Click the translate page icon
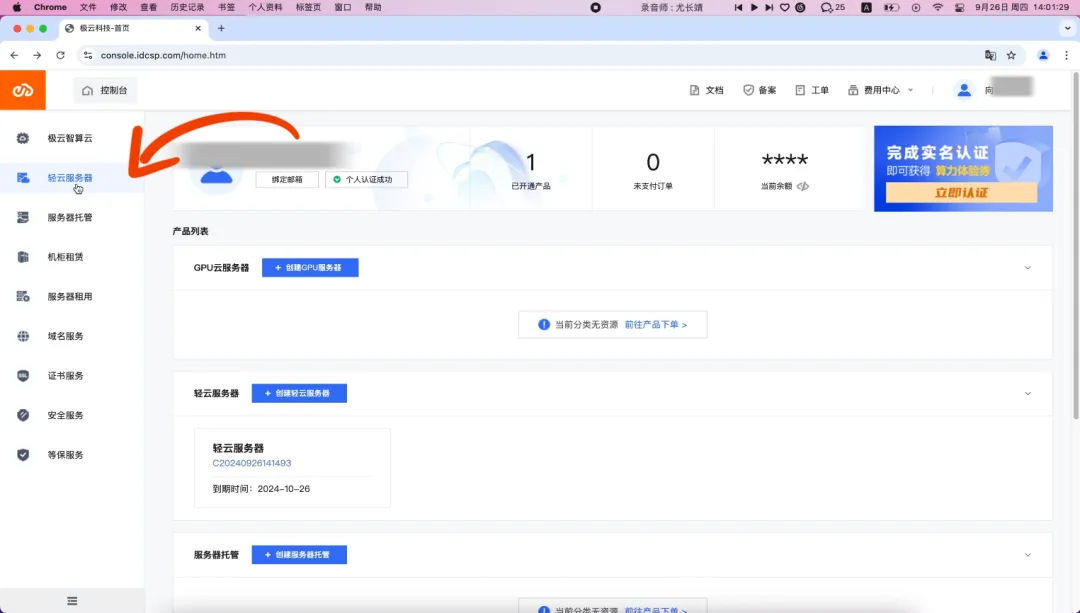The width and height of the screenshot is (1080, 613). (x=990, y=55)
